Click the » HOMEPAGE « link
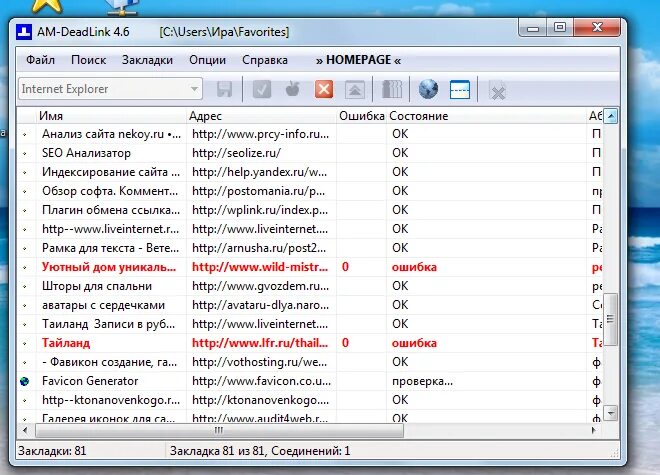This screenshot has width=660, height=475. tap(358, 60)
